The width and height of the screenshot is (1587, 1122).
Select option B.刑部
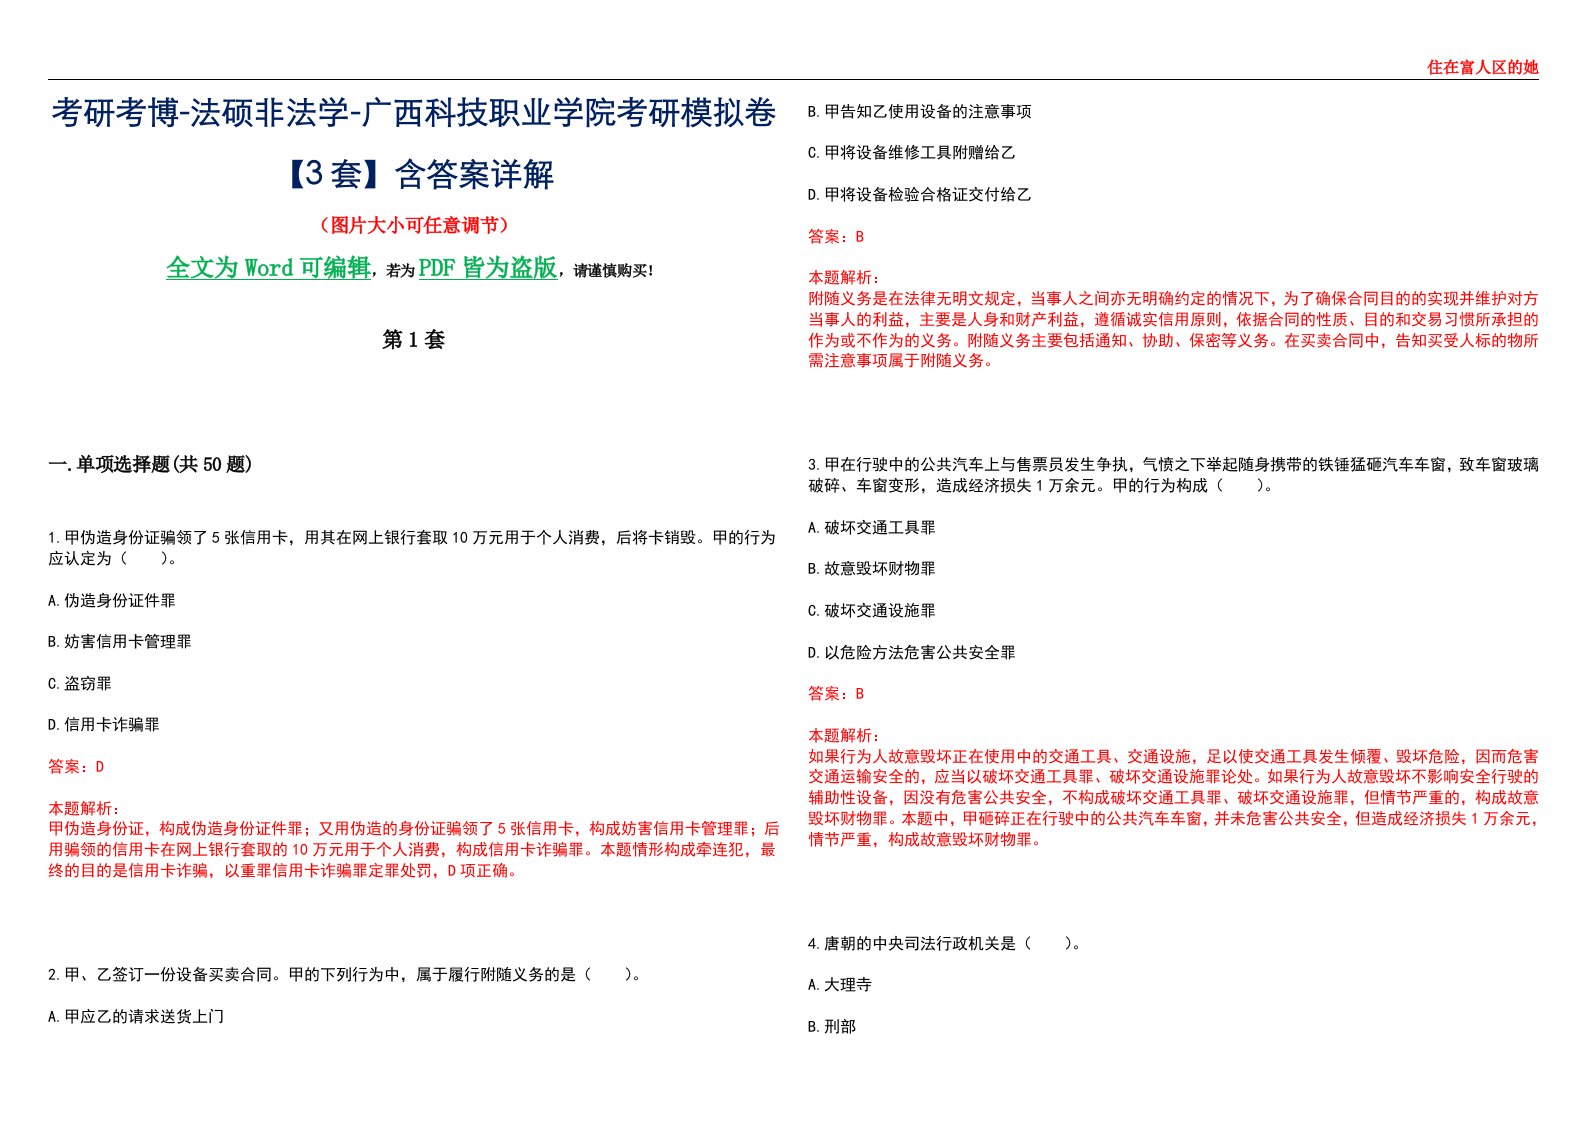pos(831,1026)
